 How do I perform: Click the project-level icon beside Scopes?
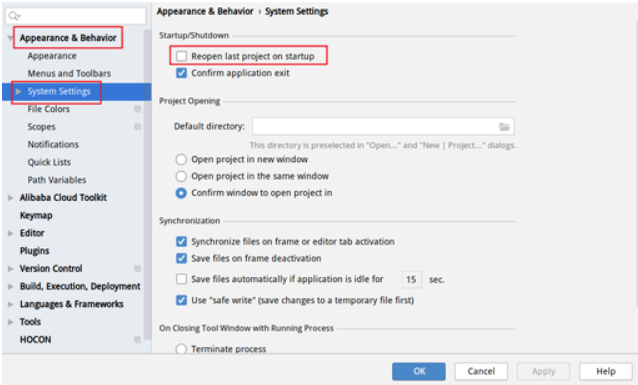pyautogui.click(x=138, y=127)
